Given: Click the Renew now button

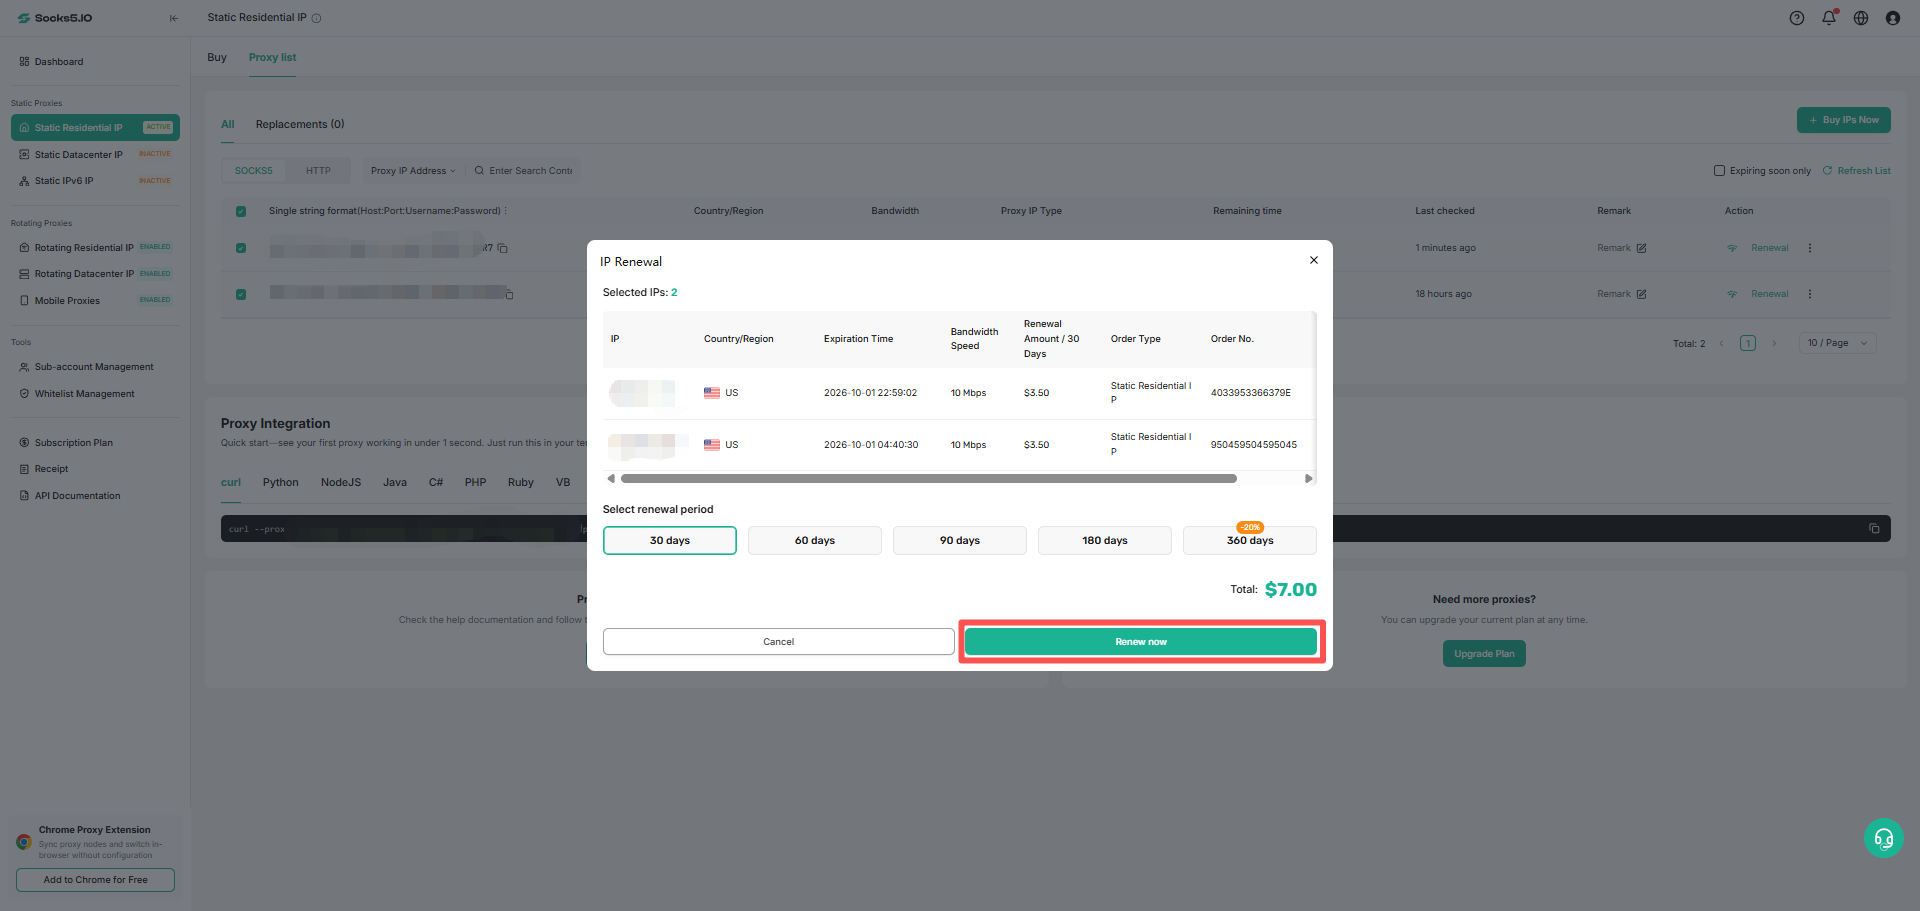Looking at the screenshot, I should pyautogui.click(x=1141, y=642).
